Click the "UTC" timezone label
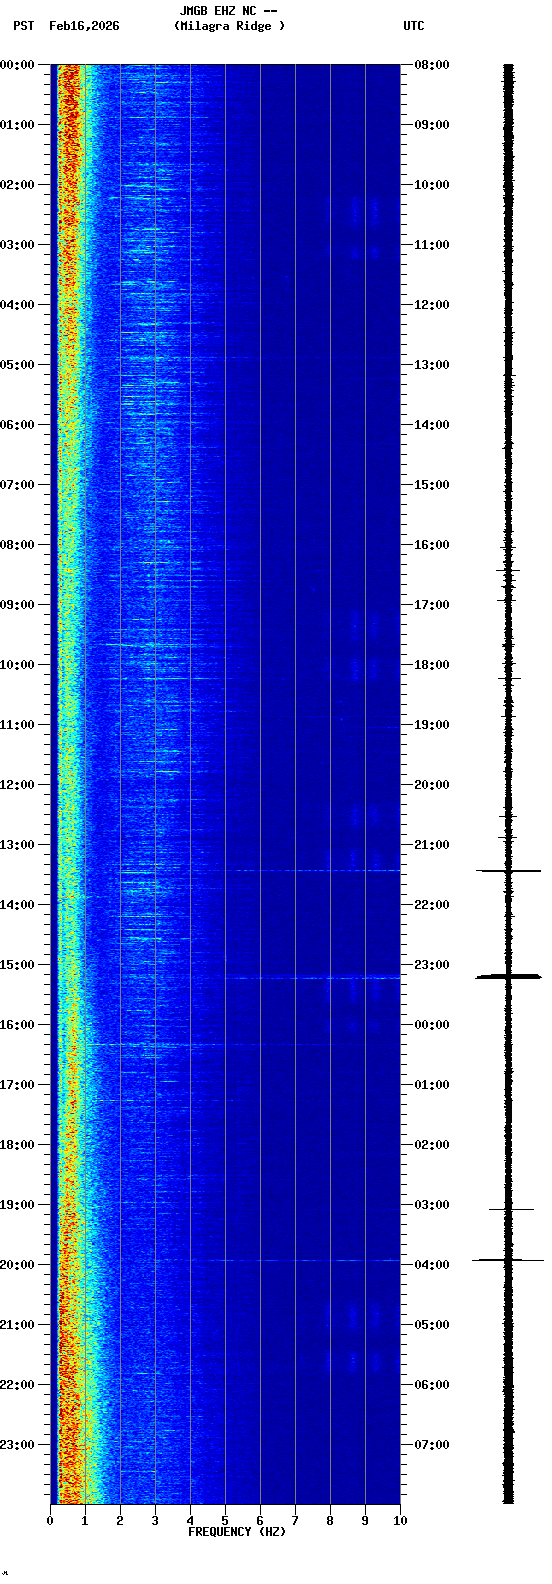This screenshot has width=552, height=1584. pos(414,26)
